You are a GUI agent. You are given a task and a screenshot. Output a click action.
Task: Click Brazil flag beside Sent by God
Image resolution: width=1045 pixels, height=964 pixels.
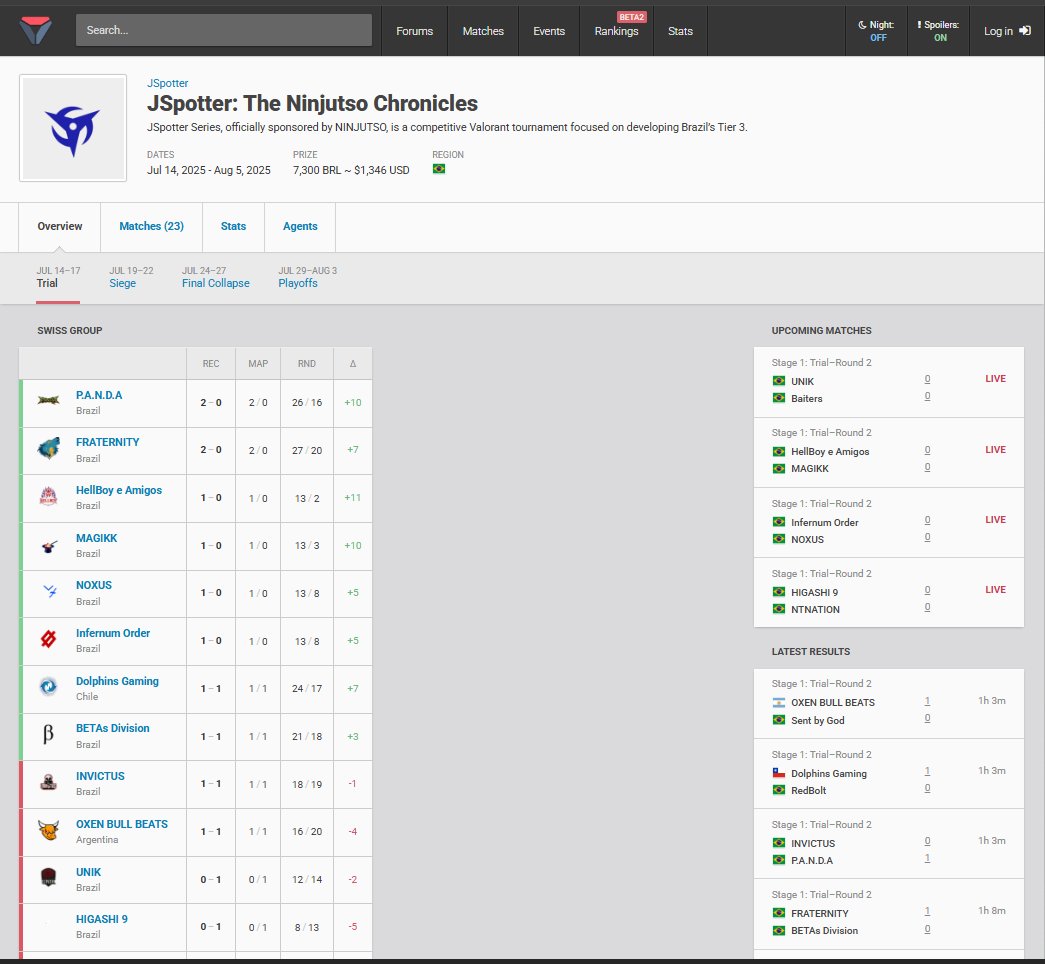tap(778, 720)
